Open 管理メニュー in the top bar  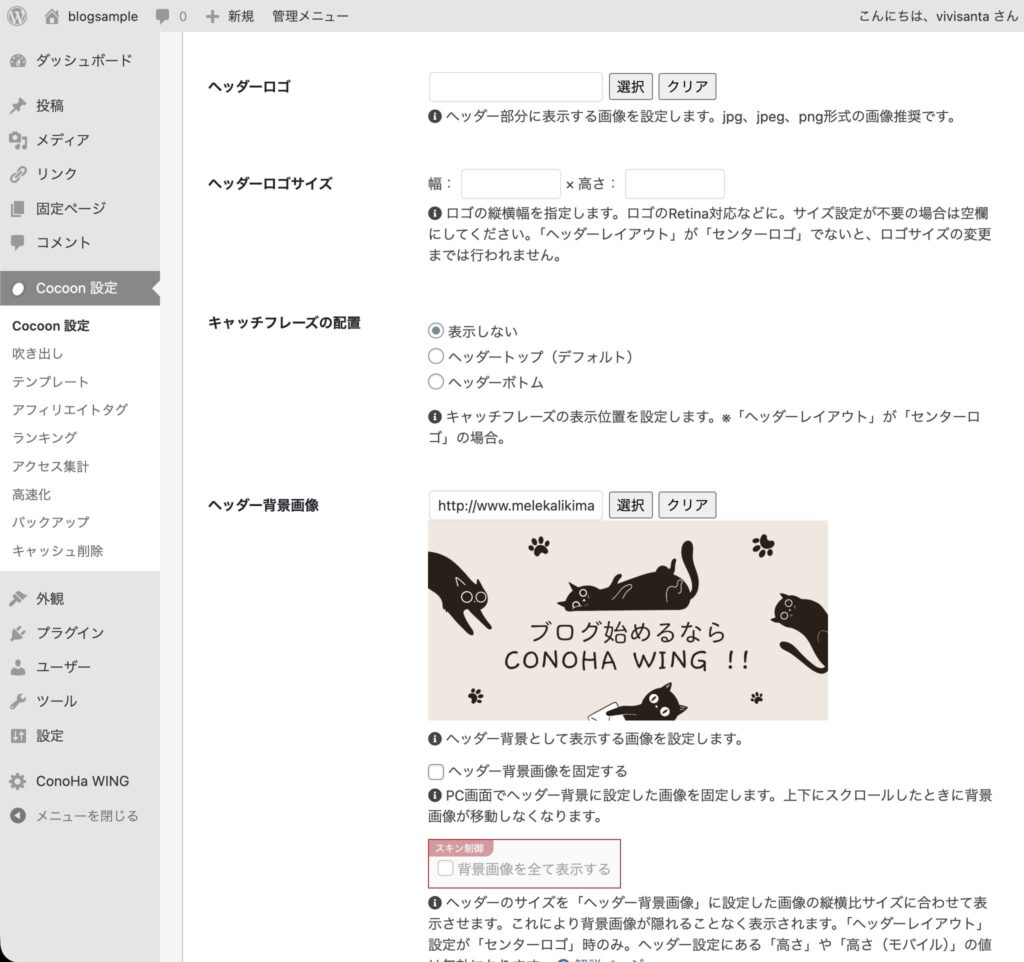pos(310,17)
